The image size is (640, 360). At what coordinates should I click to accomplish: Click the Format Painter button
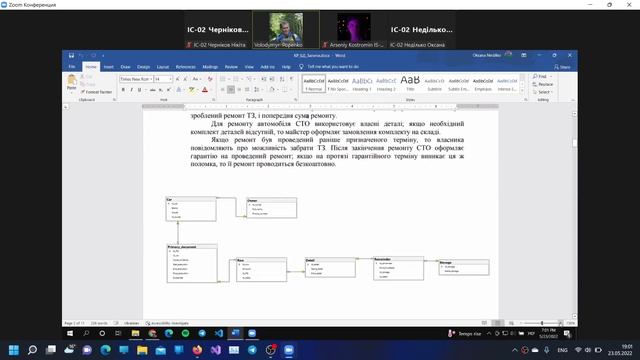coord(96,92)
